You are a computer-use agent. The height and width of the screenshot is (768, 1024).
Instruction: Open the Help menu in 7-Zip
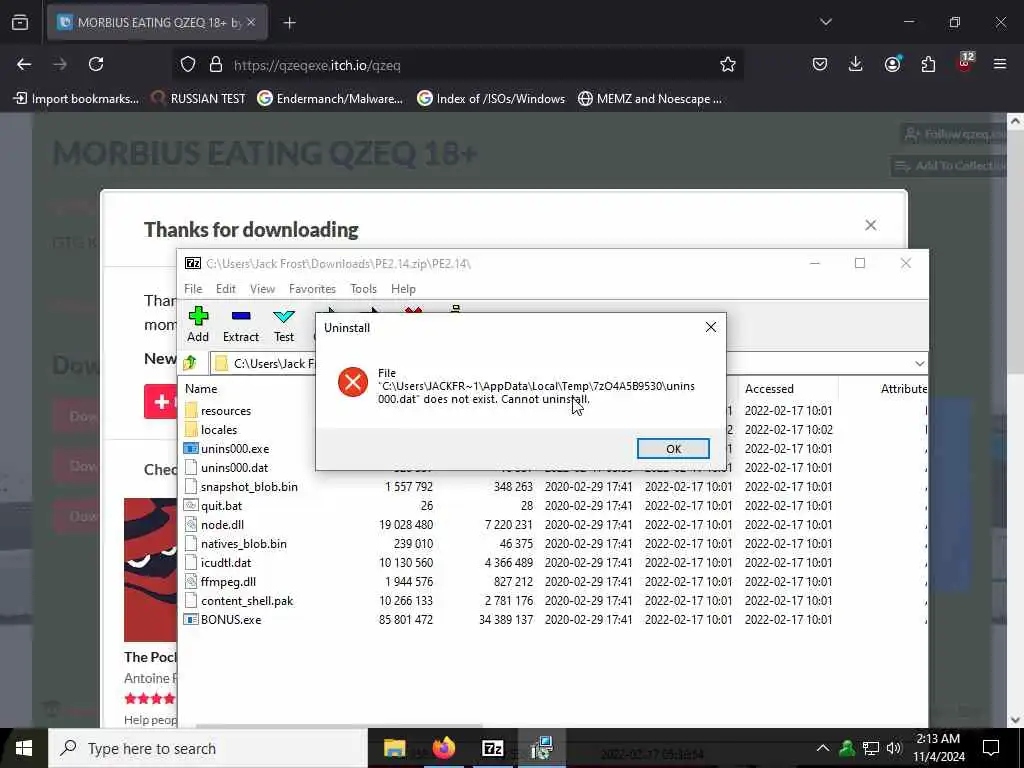[x=403, y=289]
